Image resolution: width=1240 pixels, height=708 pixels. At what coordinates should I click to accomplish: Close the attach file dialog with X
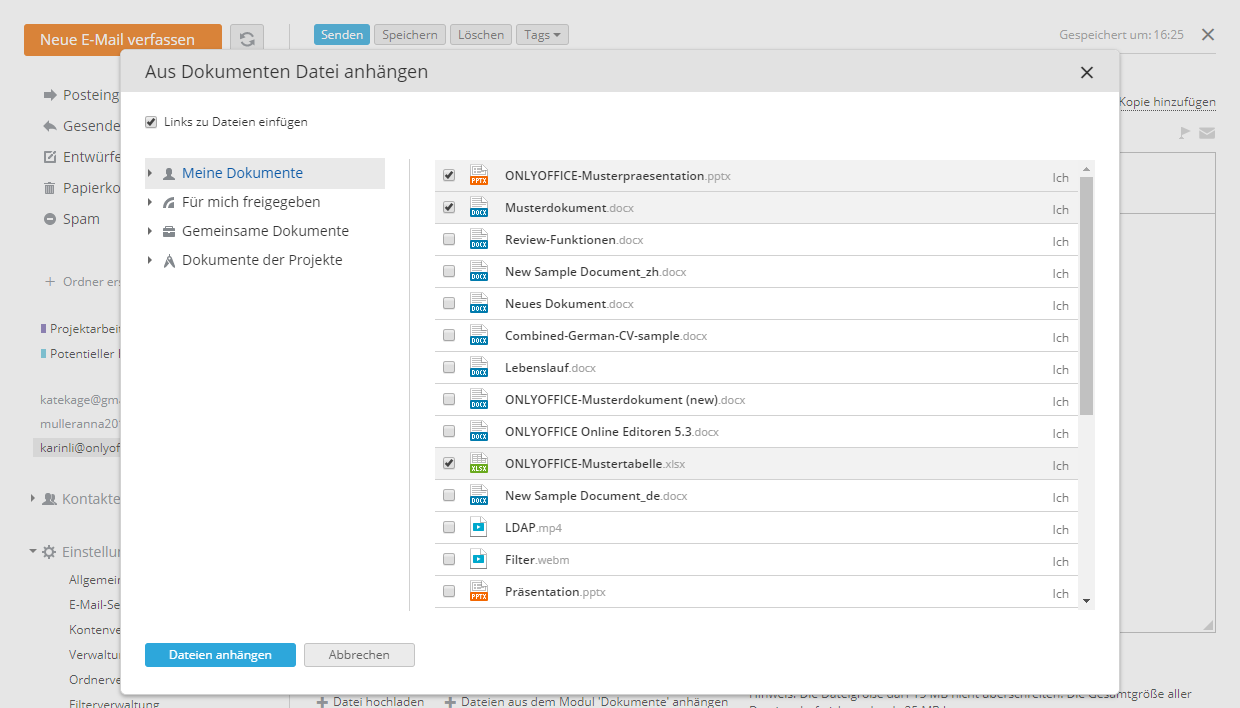1087,72
